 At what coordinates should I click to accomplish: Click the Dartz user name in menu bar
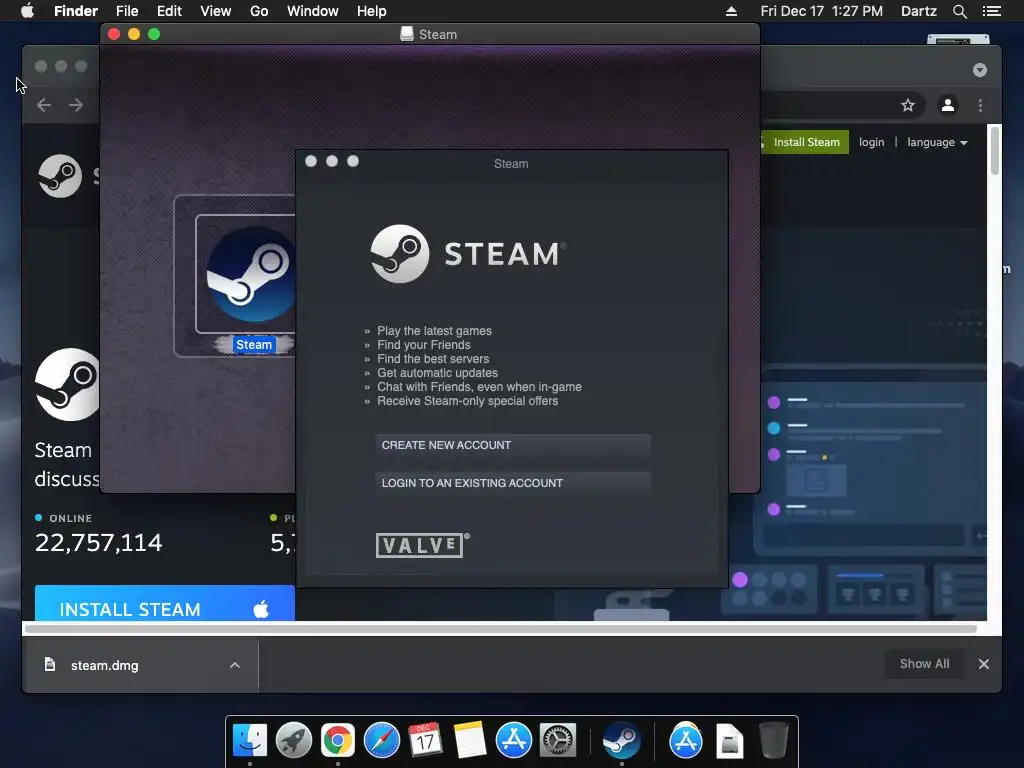point(918,11)
